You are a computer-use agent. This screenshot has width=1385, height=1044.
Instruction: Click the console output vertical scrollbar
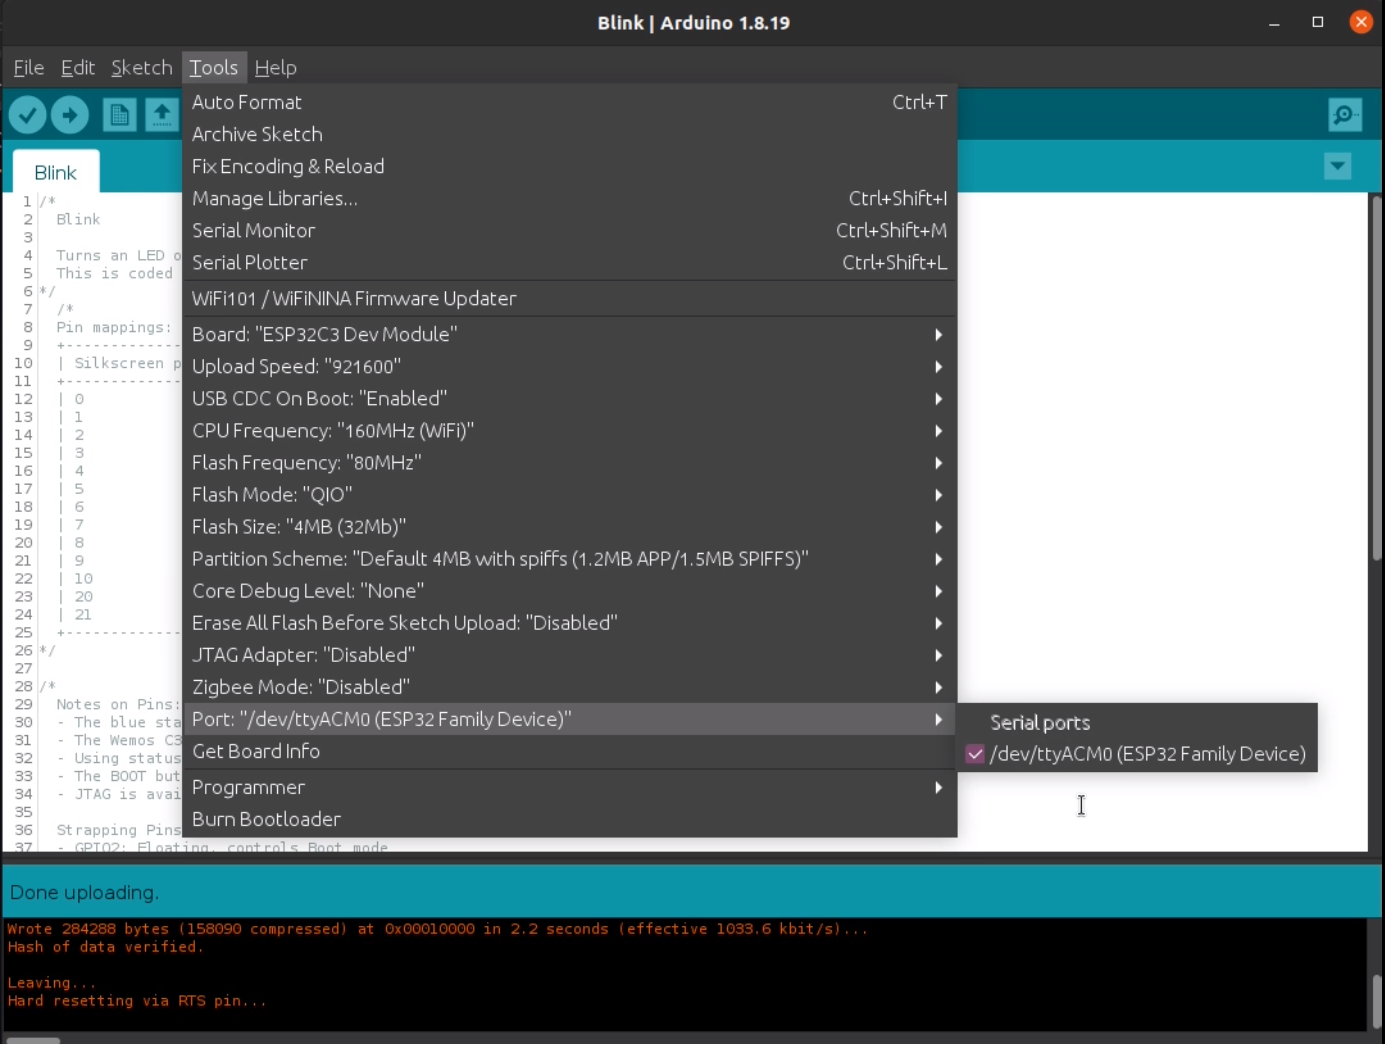coord(1376,1000)
